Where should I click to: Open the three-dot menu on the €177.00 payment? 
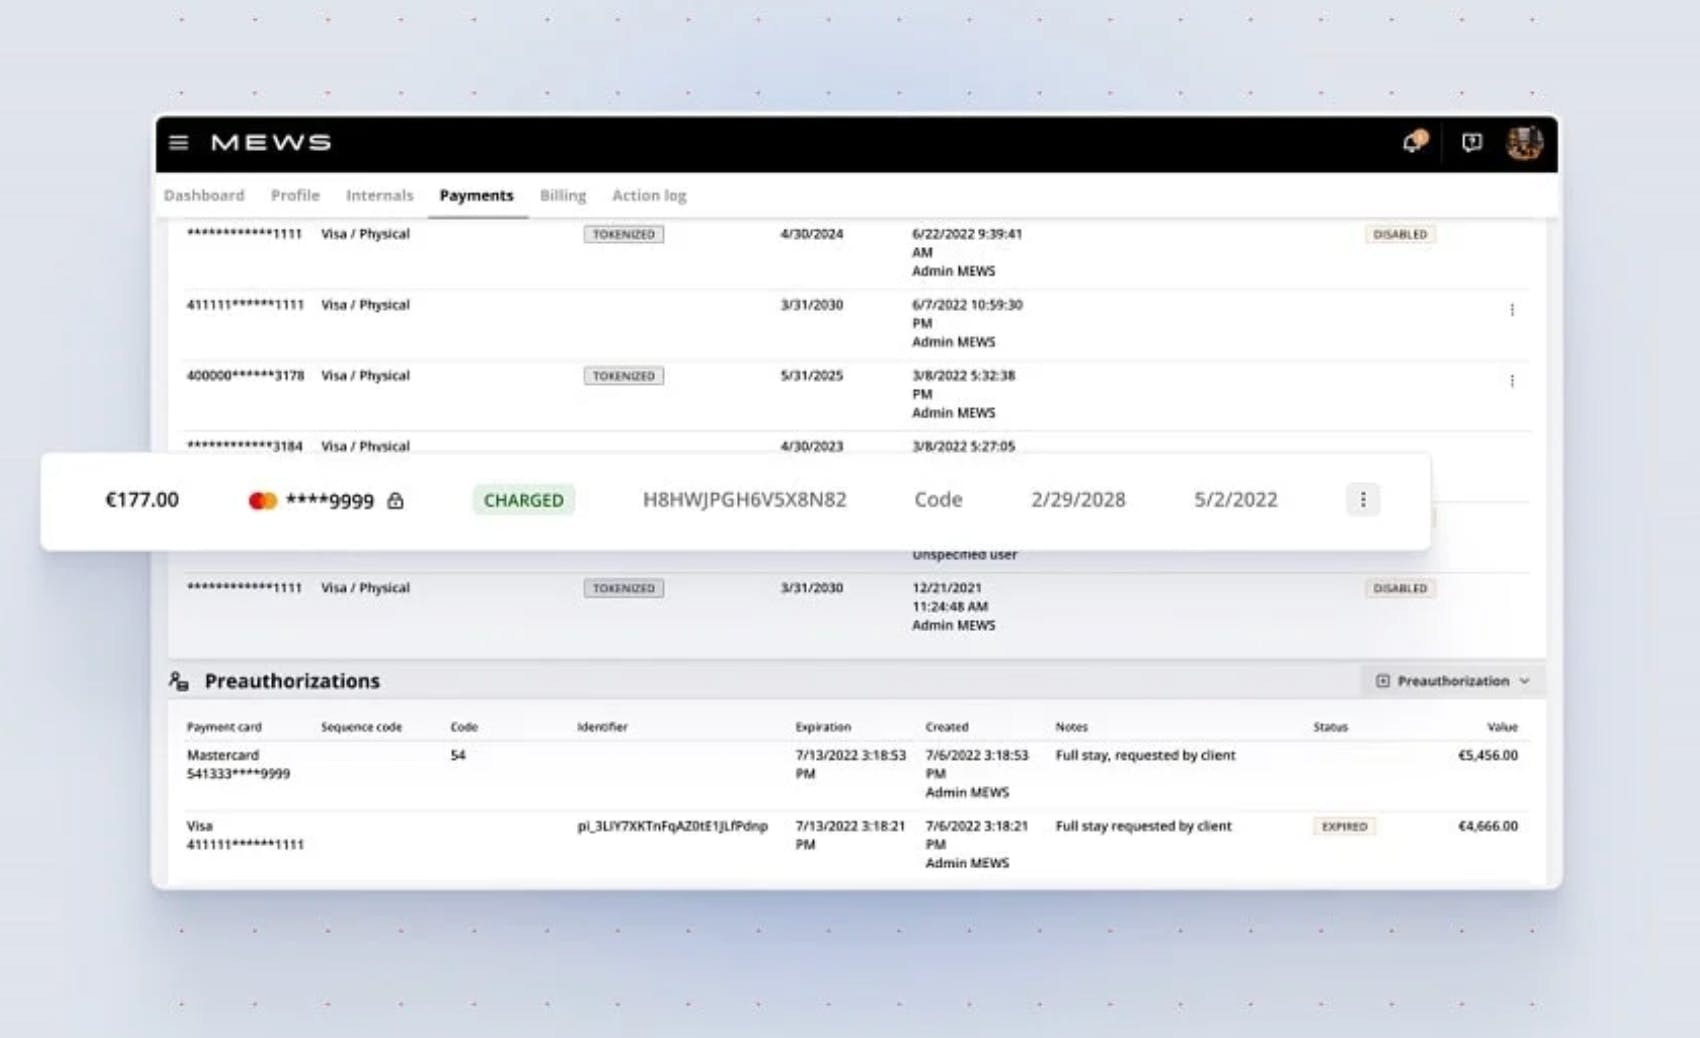[1362, 499]
